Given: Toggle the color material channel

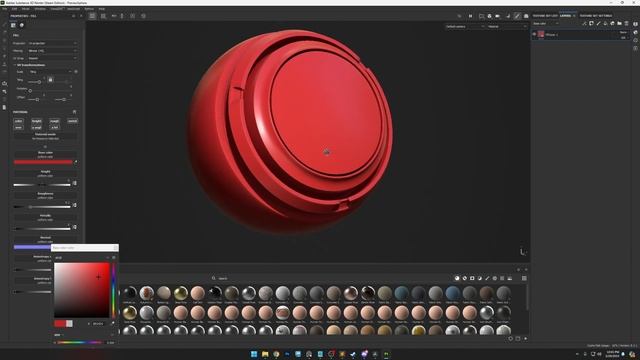Looking at the screenshot, I should (18, 121).
